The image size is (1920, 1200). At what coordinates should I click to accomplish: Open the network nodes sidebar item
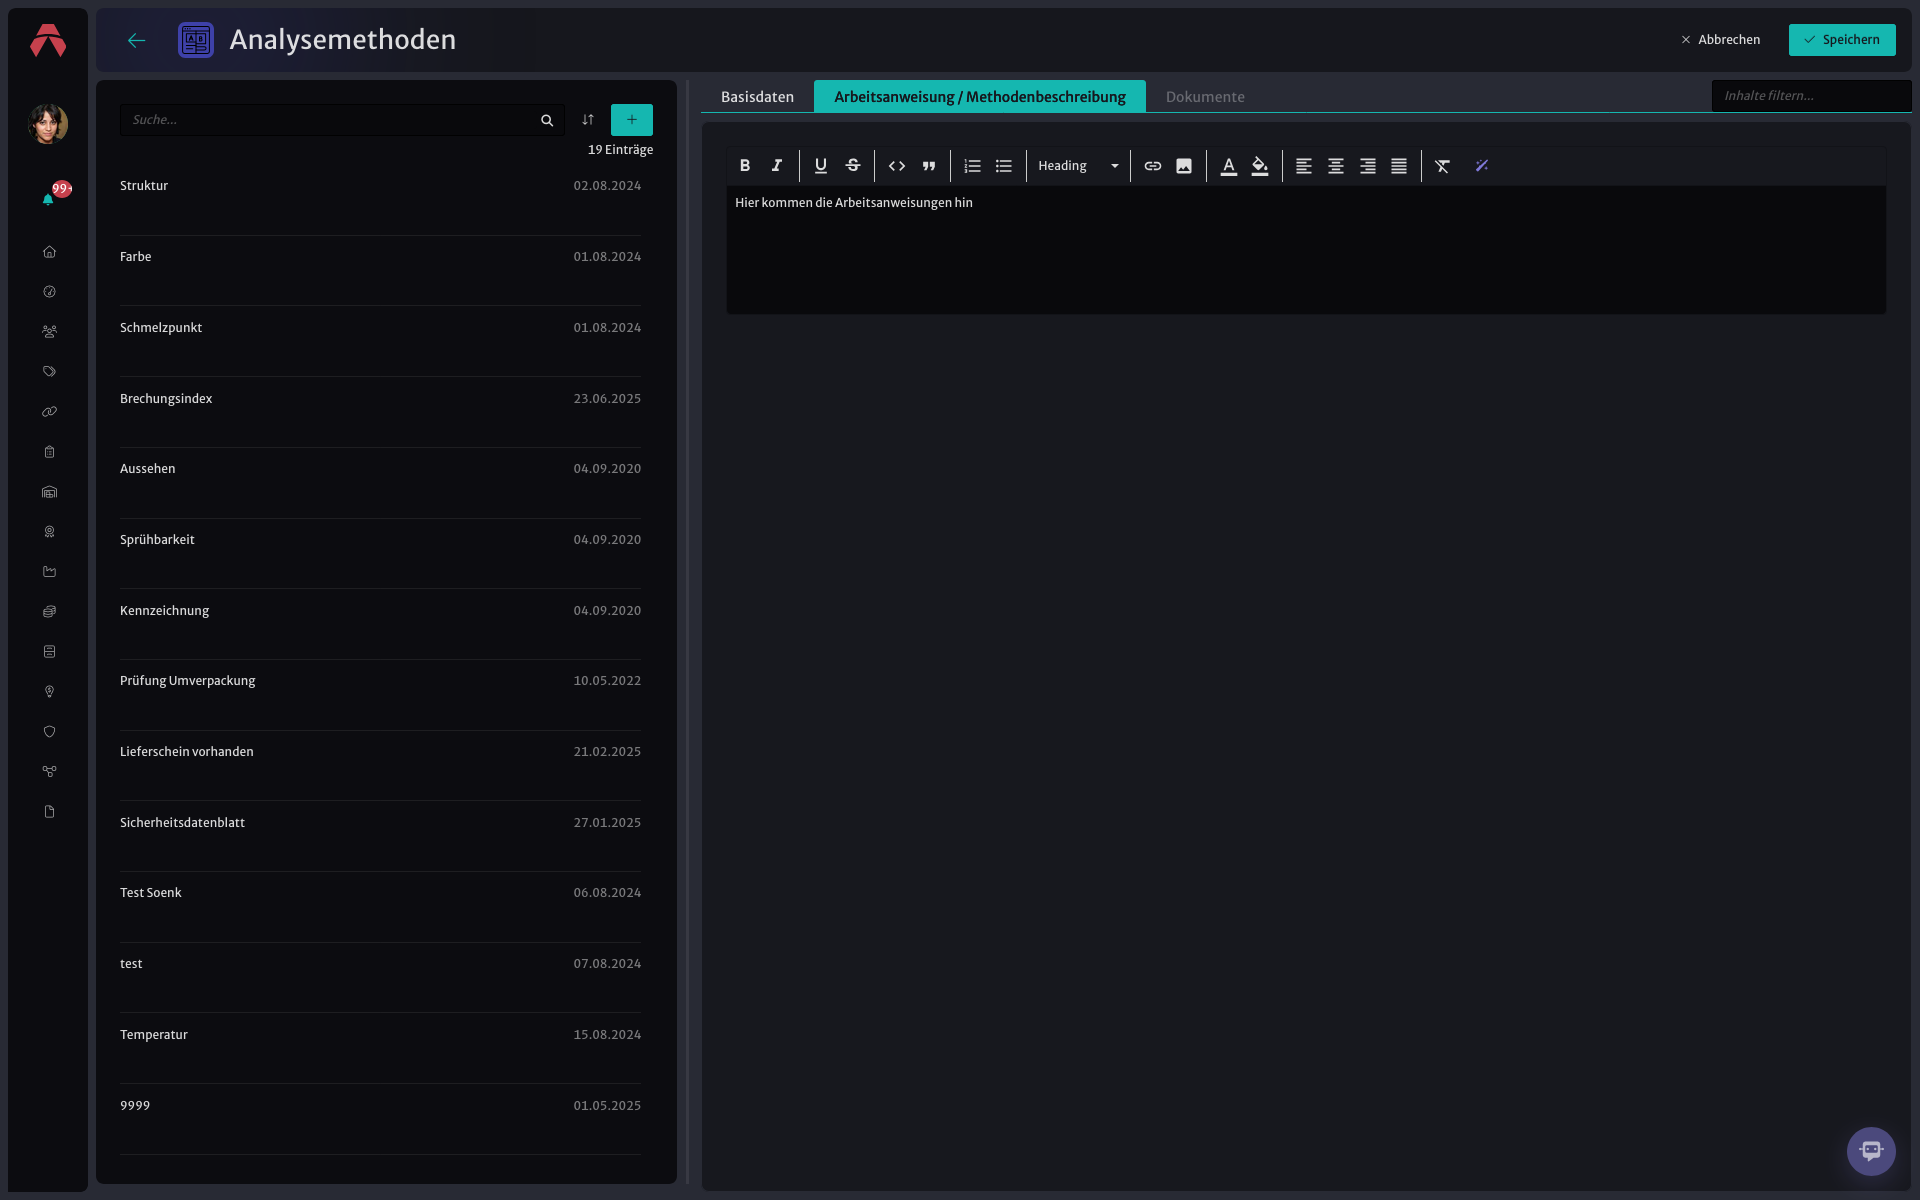click(x=49, y=772)
